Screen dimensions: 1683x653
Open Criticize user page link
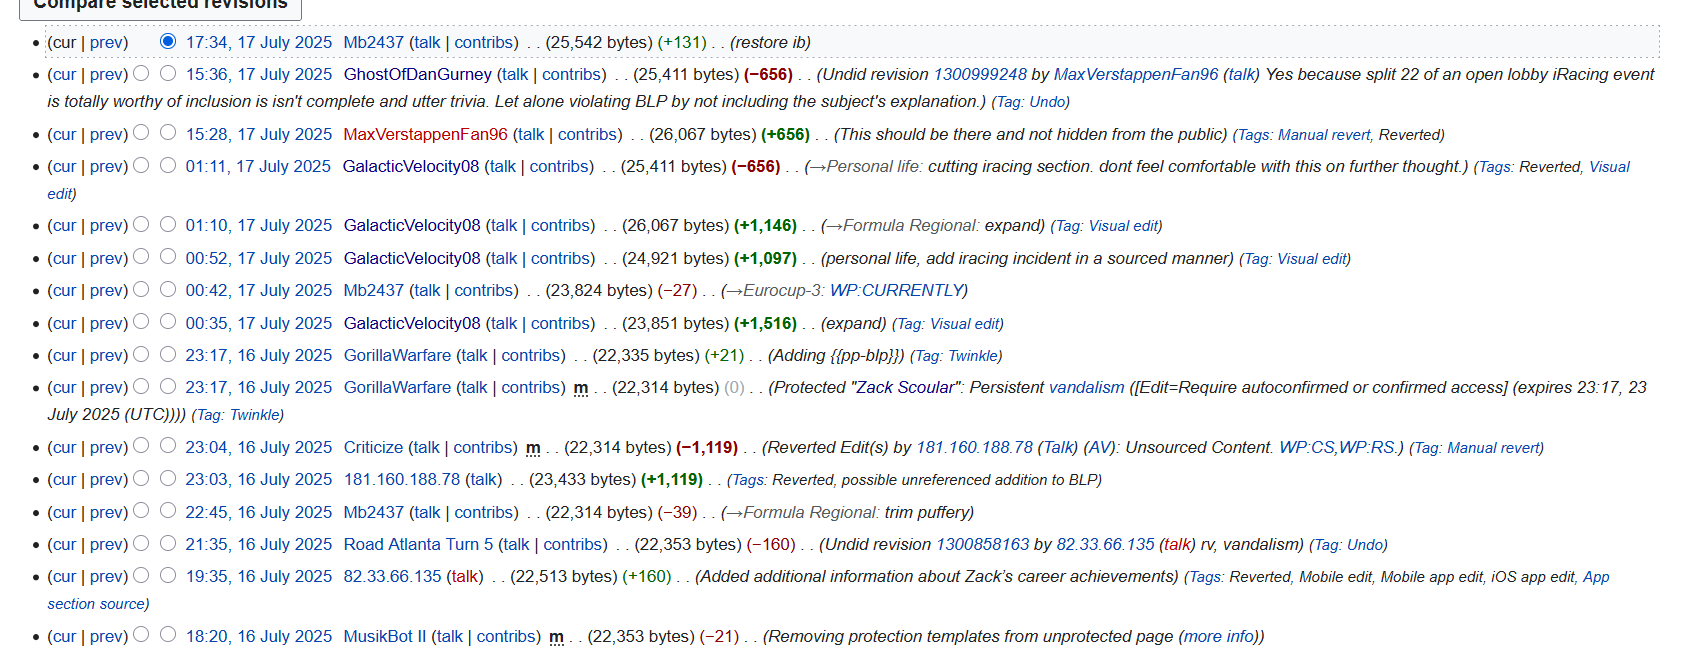point(373,447)
